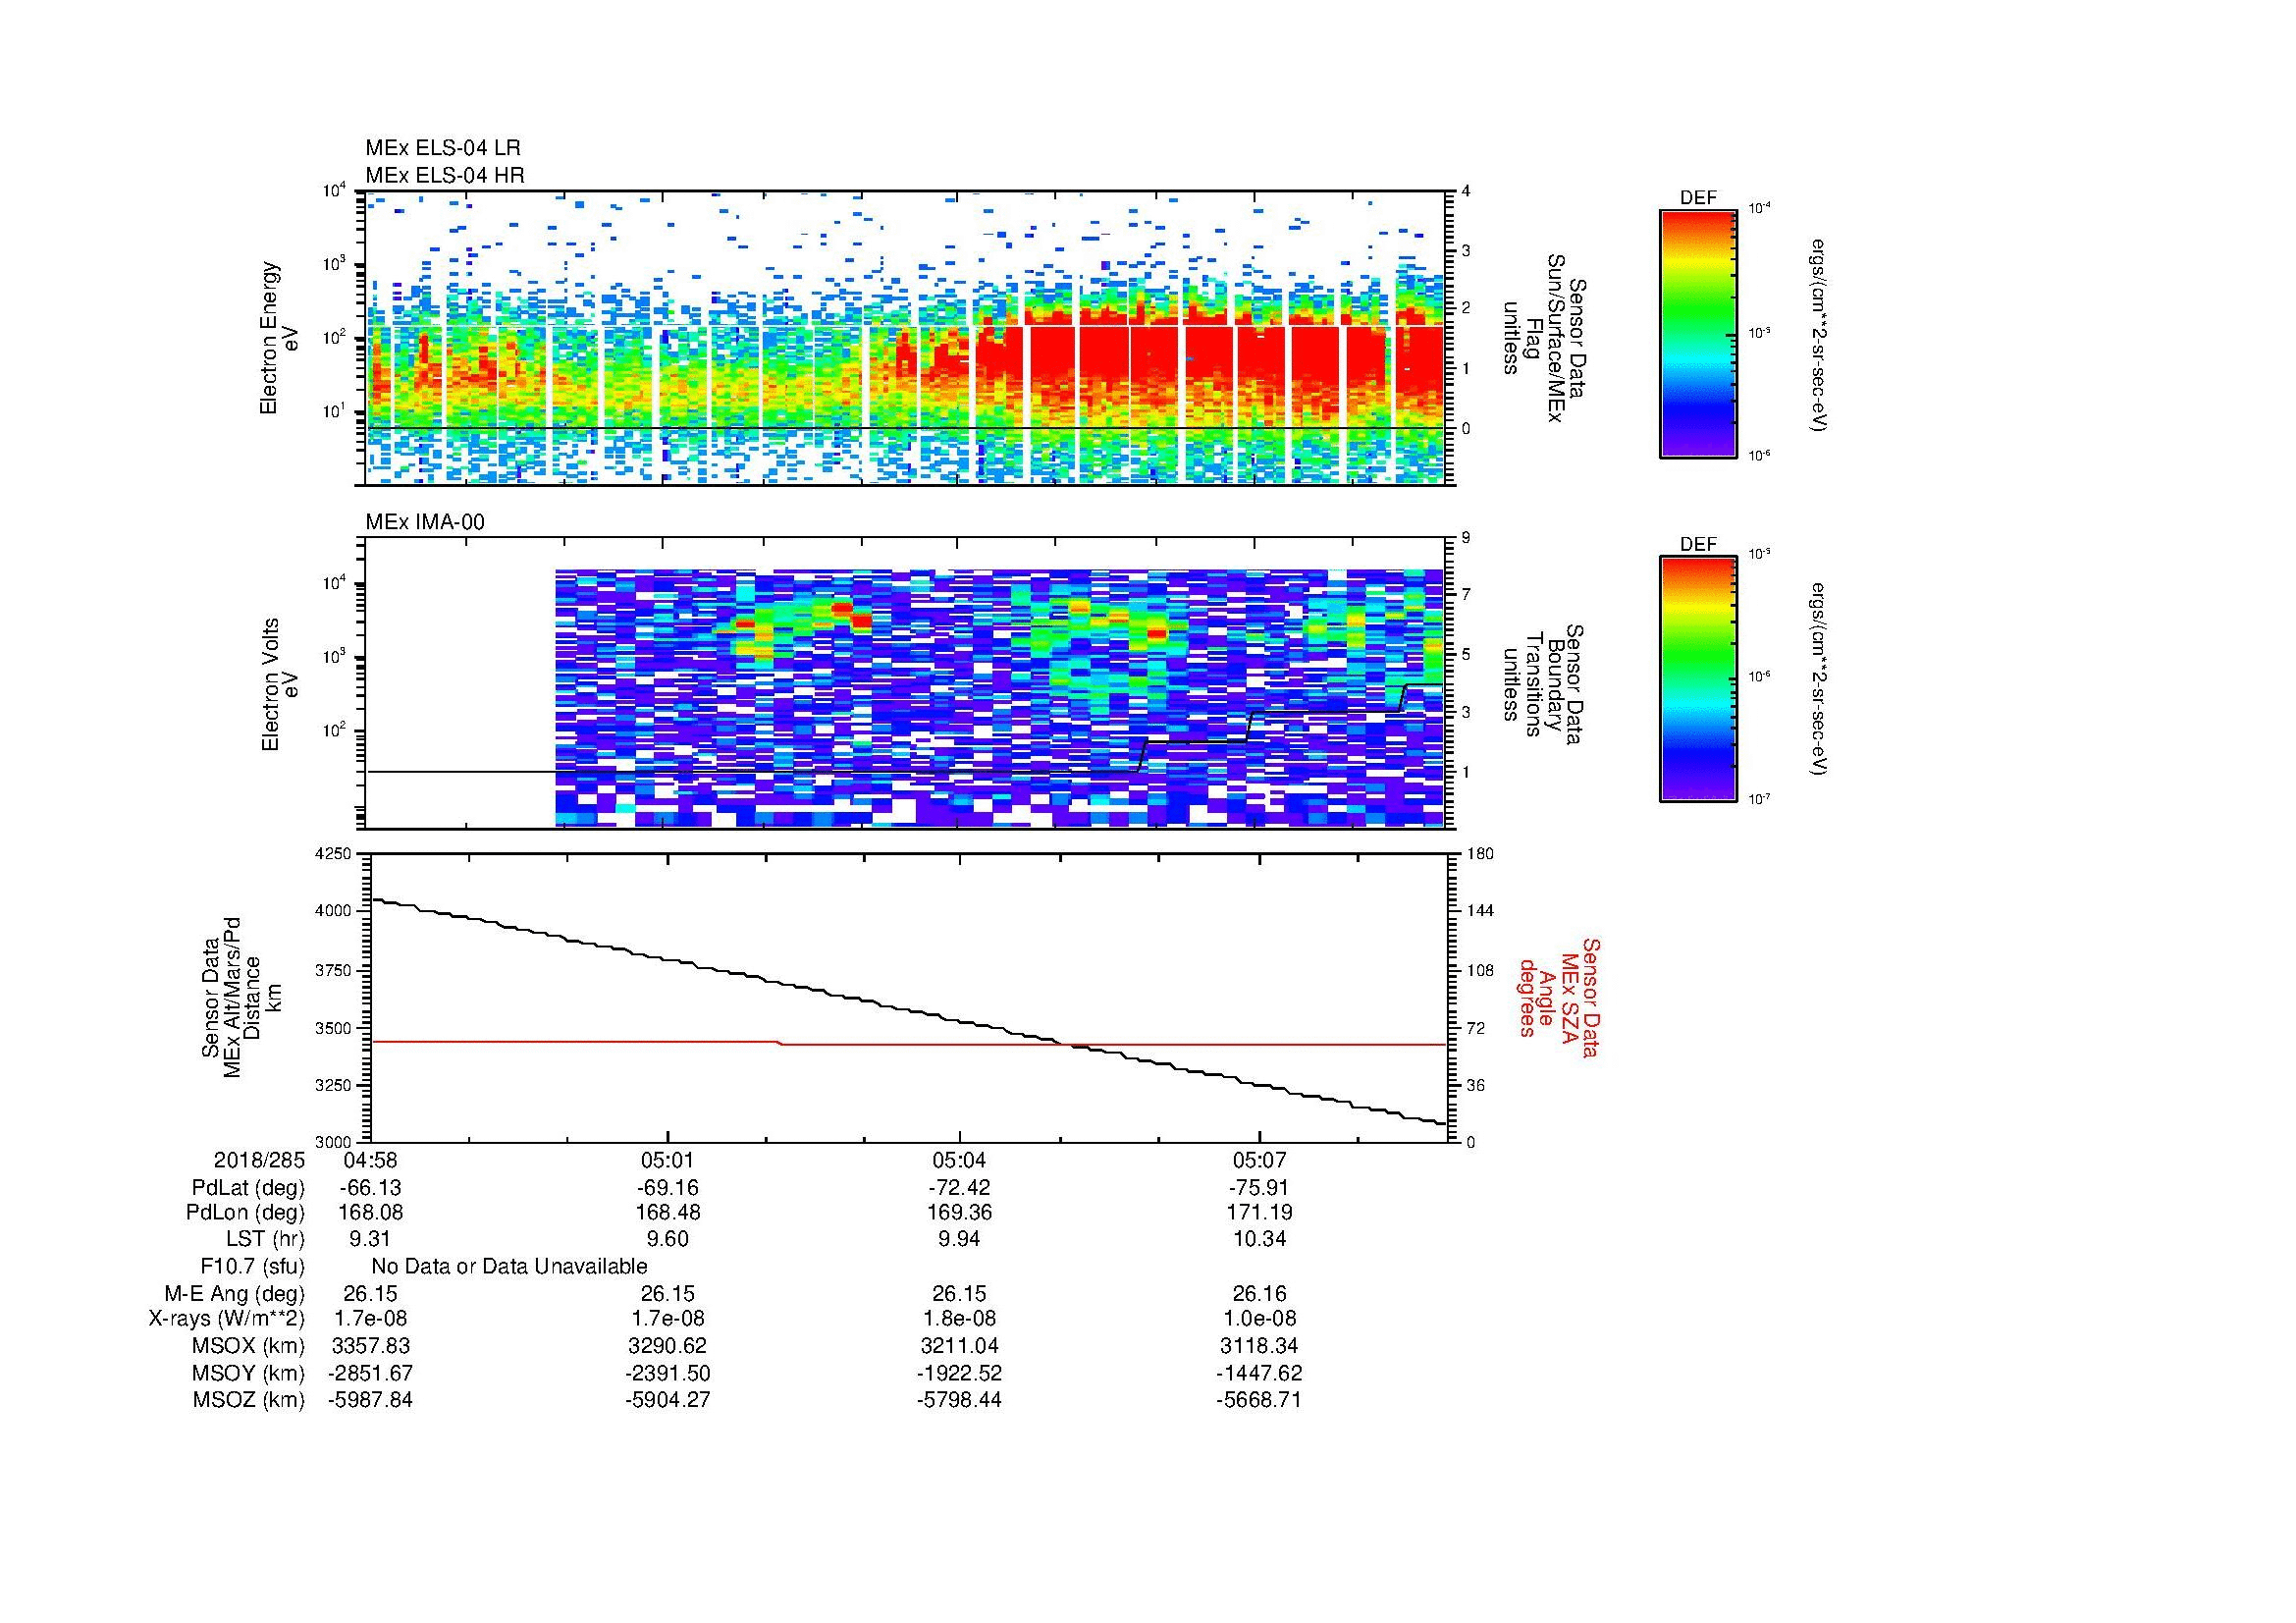Viewport: 2296px width, 1623px height.
Task: Click the SZA axis tick '108'
Action: (x=1480, y=969)
